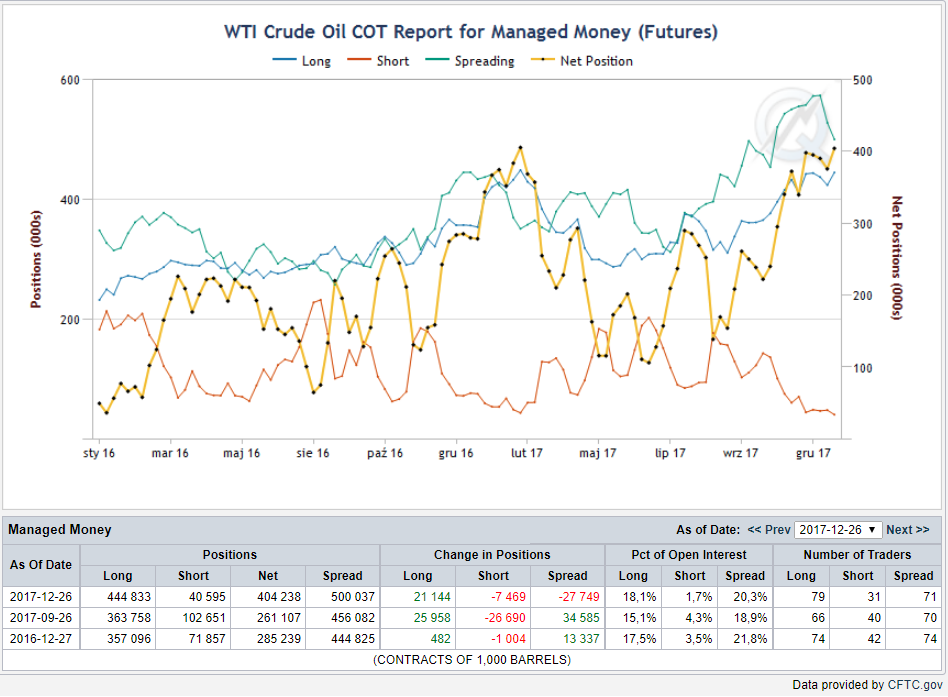Click Long change value 25 958
Screen dimensions: 948x697
pyautogui.click(x=432, y=618)
